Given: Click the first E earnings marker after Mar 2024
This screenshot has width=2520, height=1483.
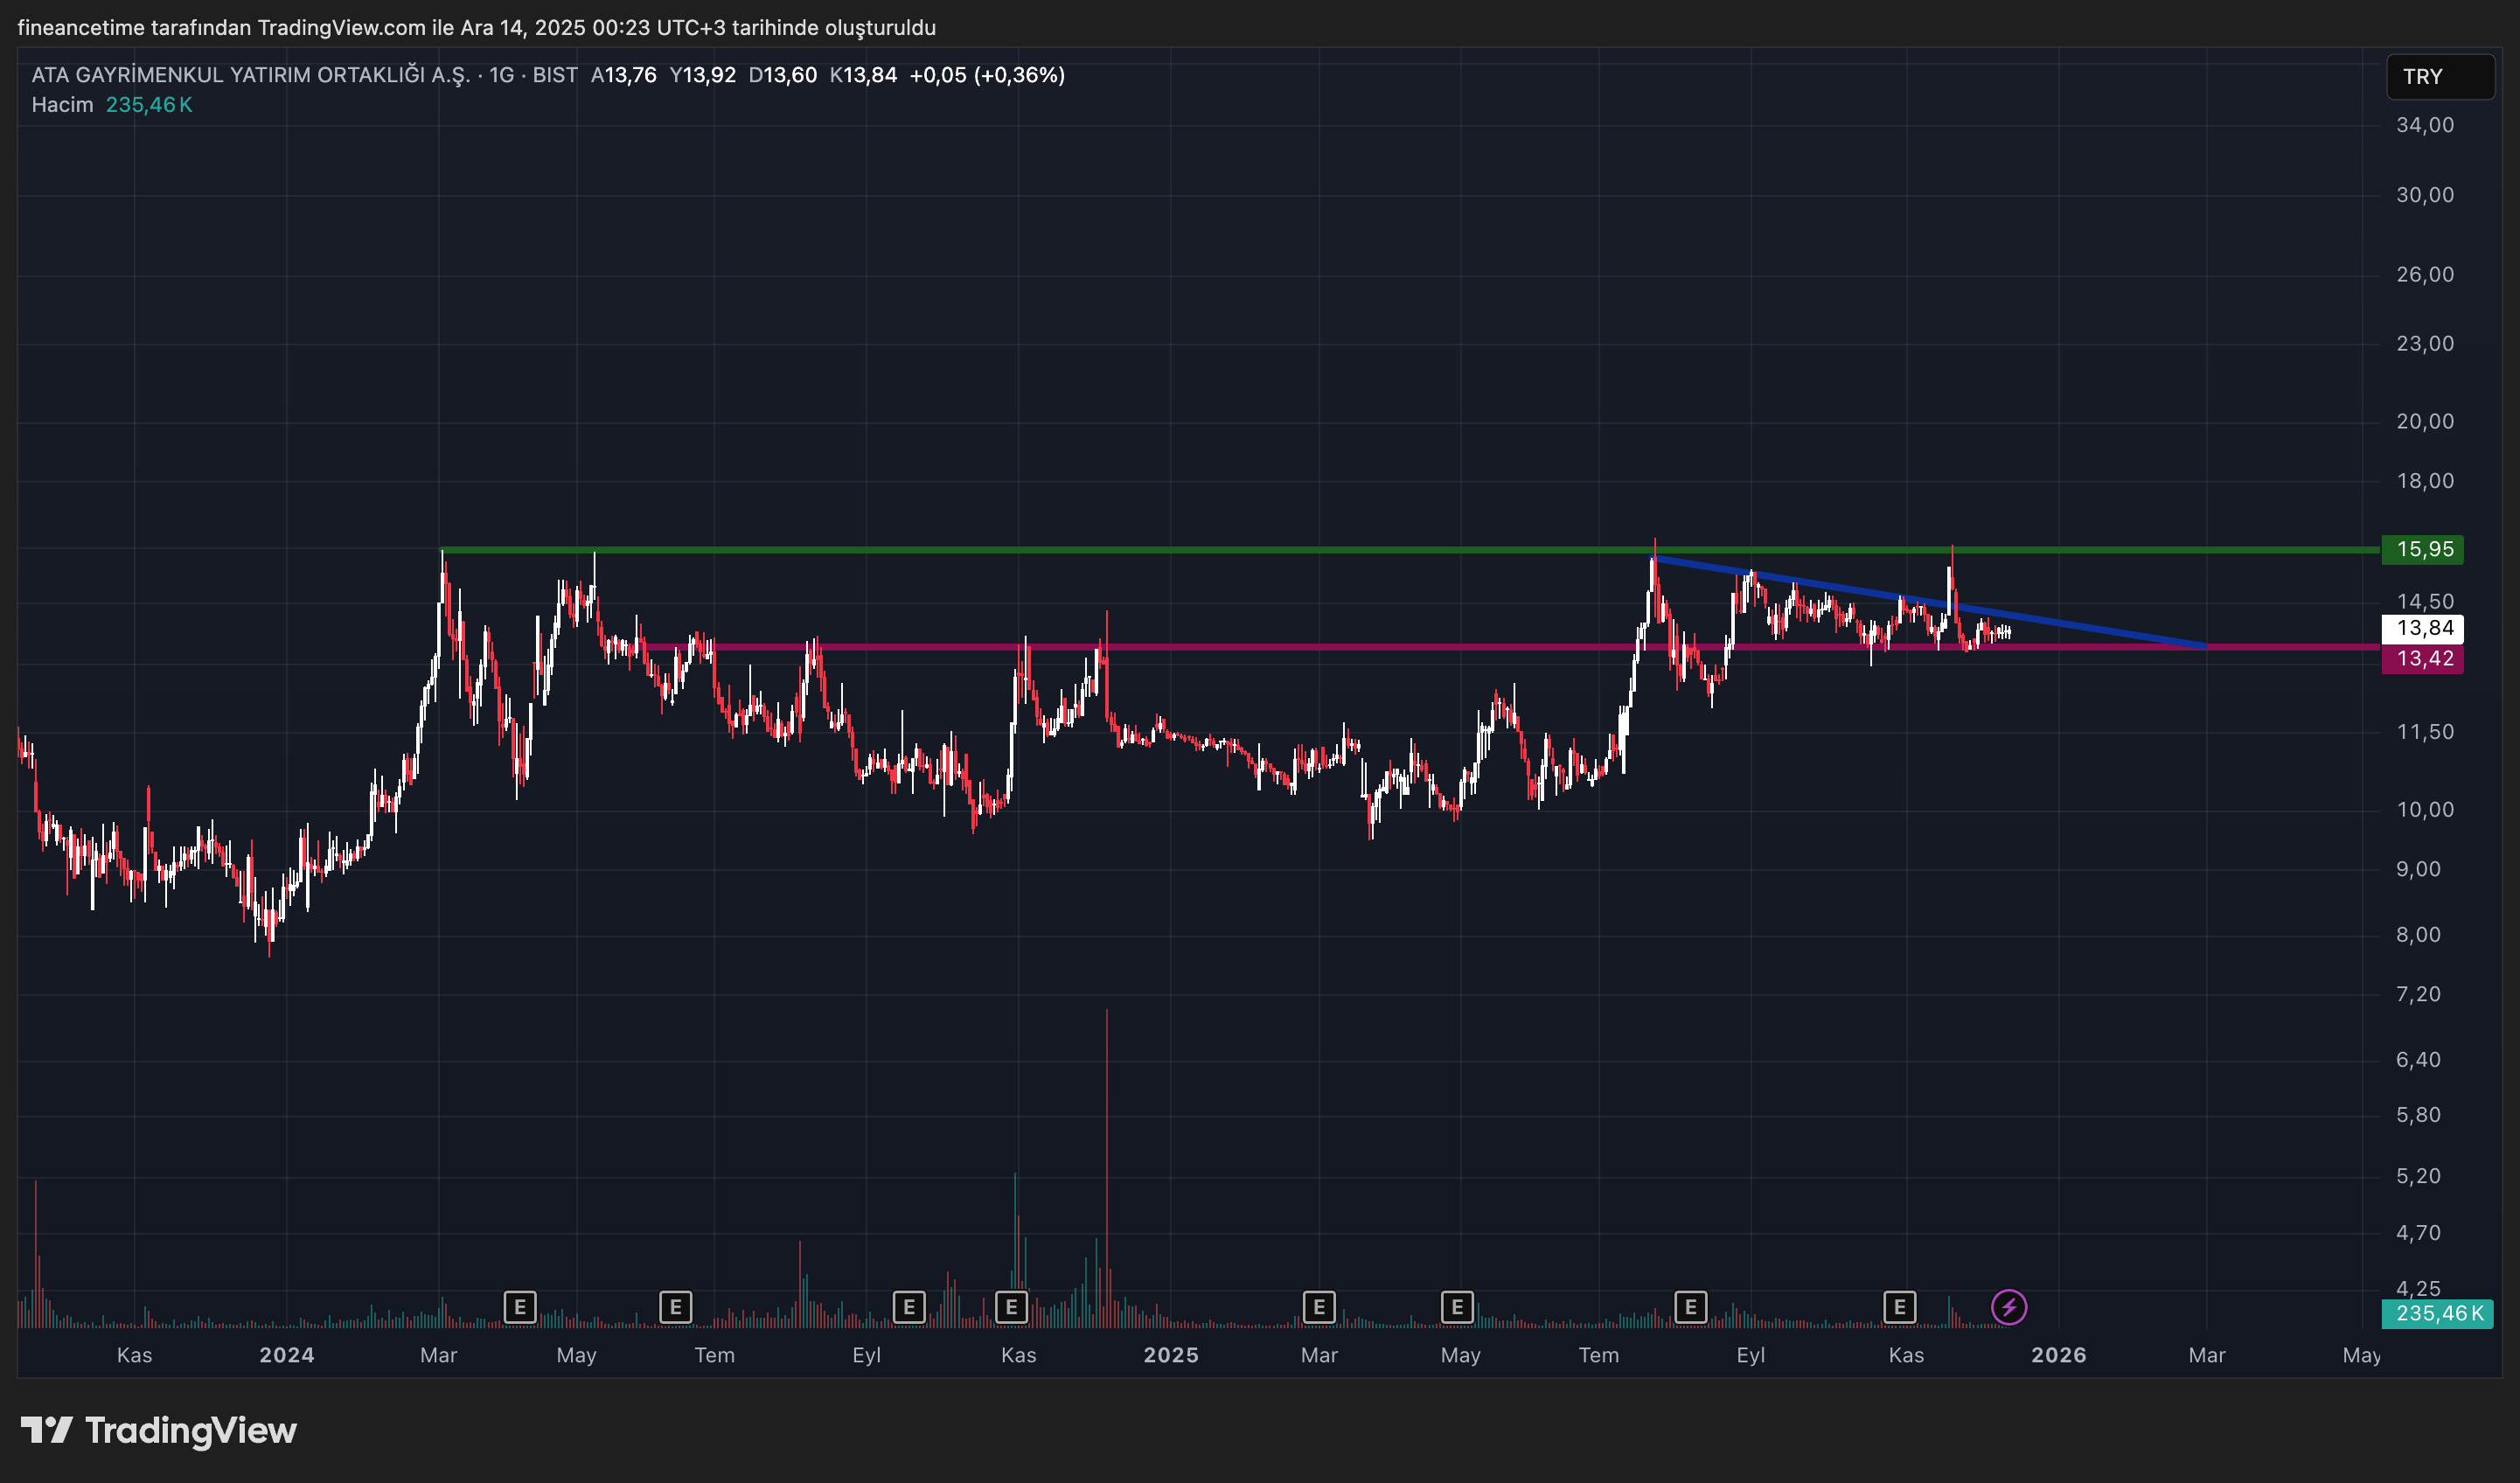Looking at the screenshot, I should coord(520,1307).
